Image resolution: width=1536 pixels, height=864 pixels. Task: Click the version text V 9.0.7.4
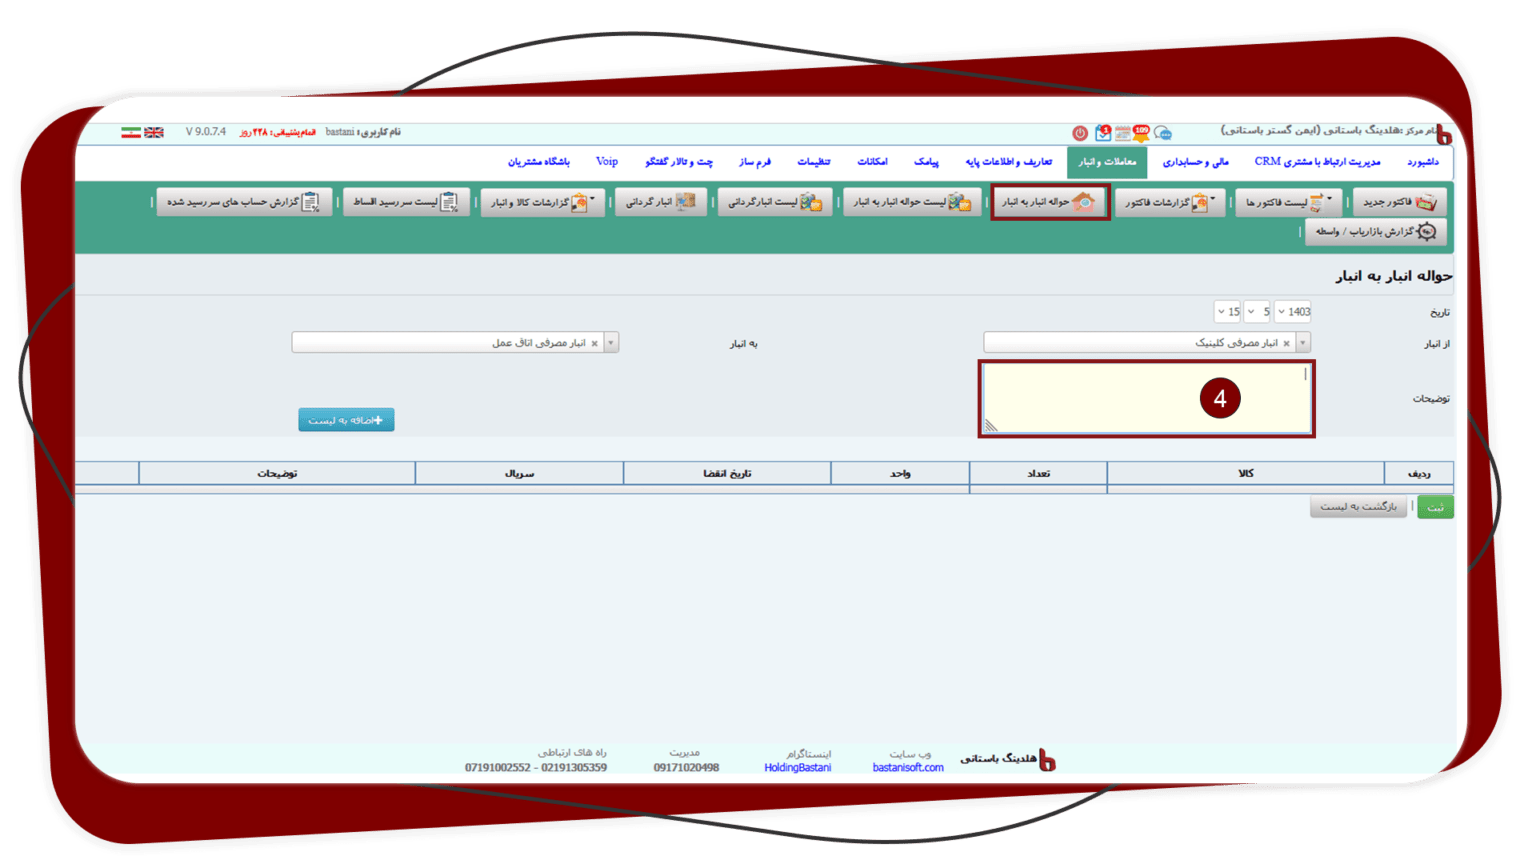(206, 132)
